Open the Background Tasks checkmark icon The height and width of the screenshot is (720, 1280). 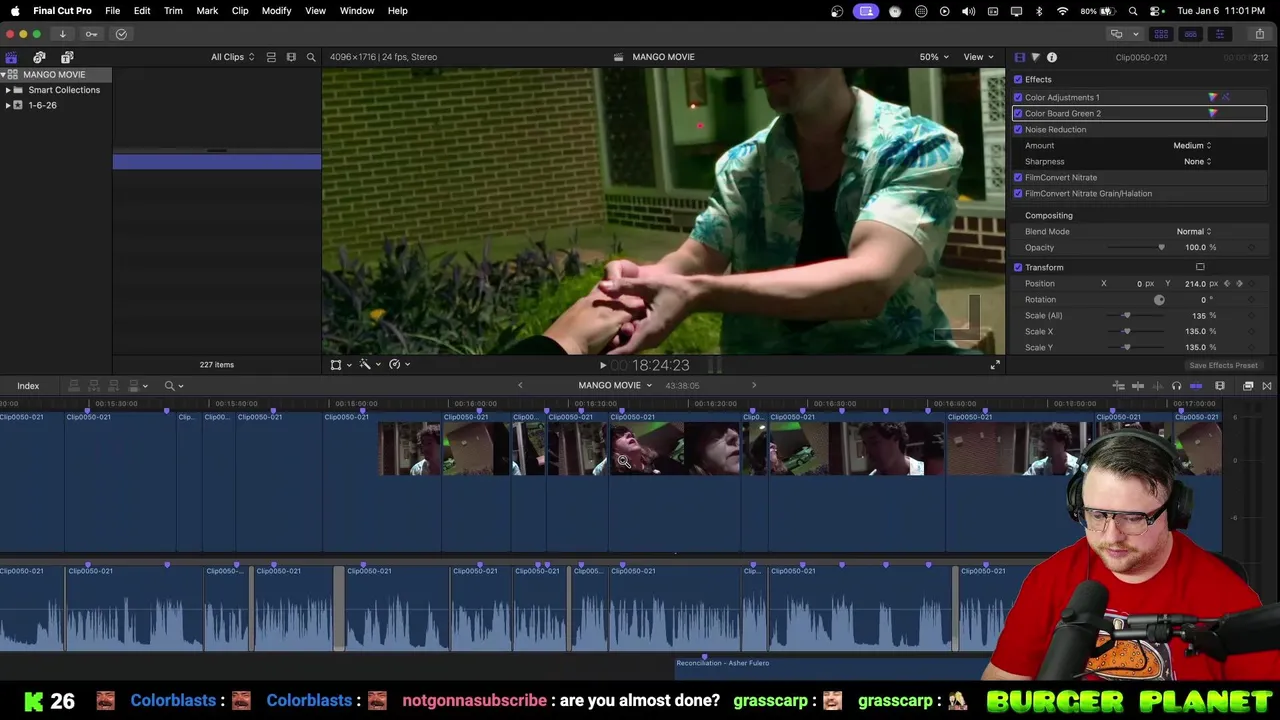(x=121, y=34)
